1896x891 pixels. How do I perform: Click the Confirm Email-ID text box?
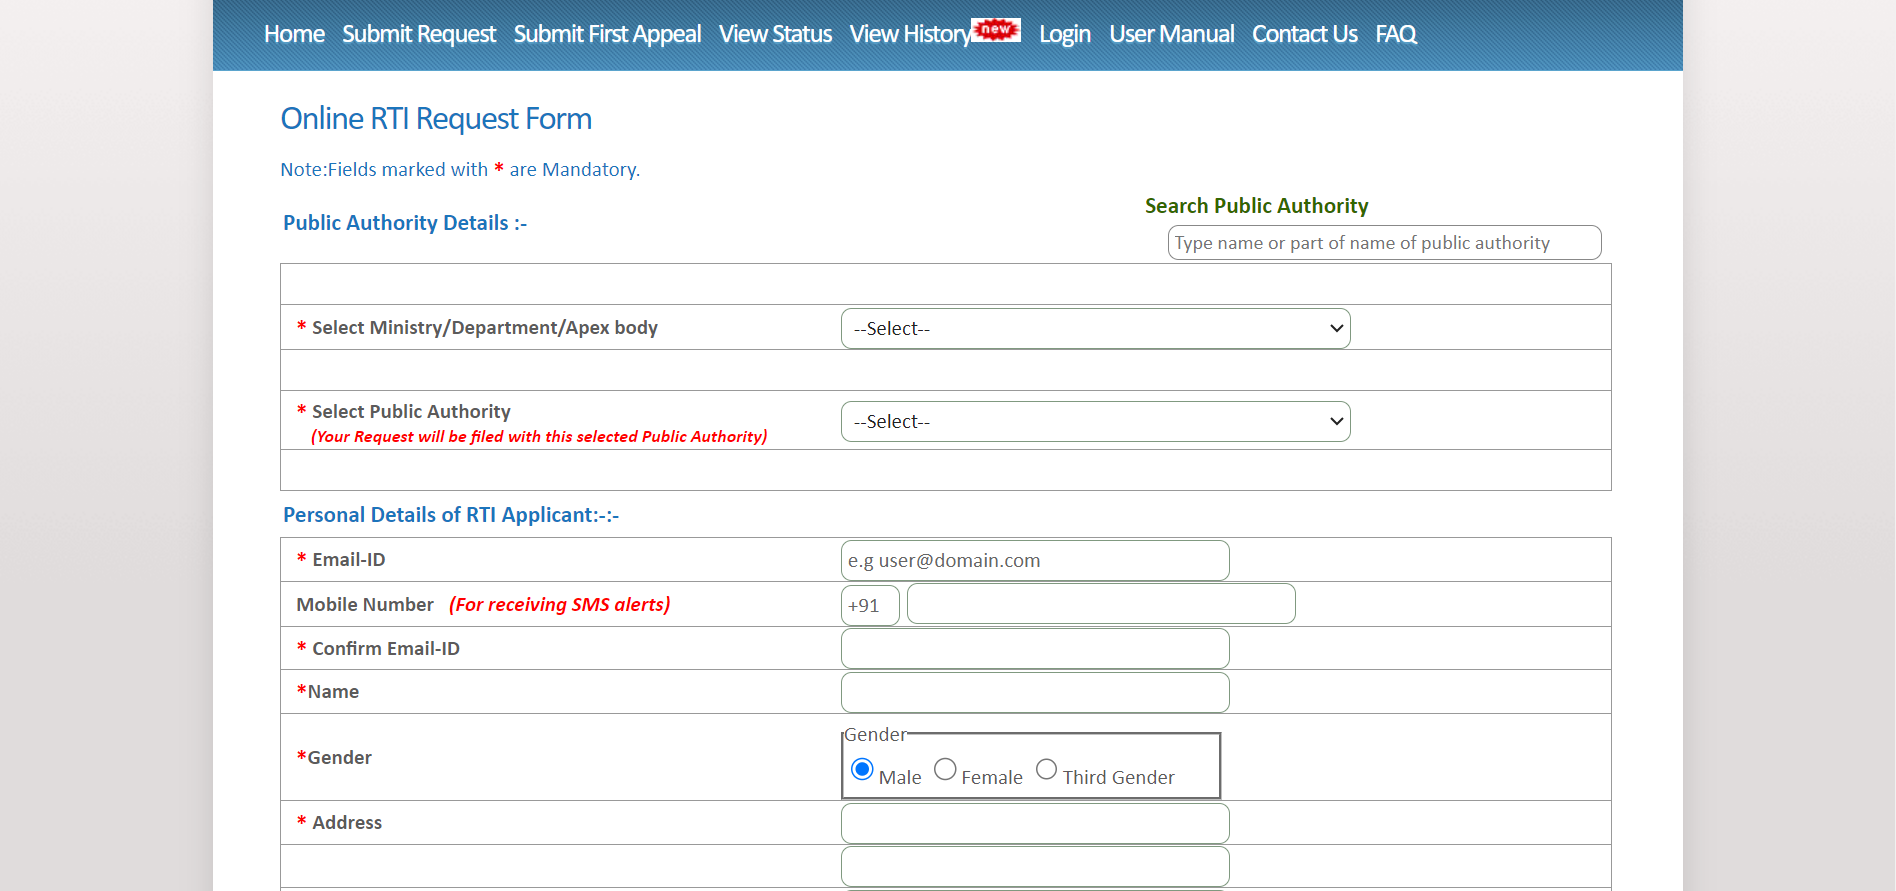pos(1035,649)
